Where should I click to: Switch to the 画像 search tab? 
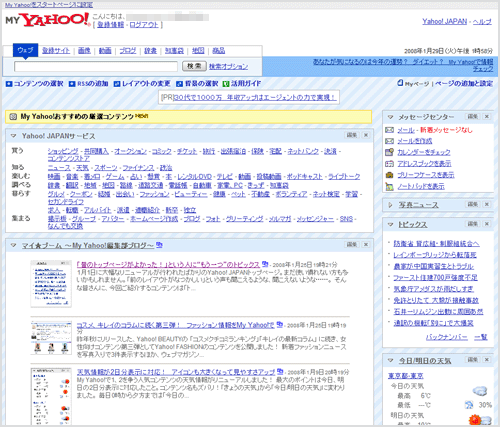(x=84, y=51)
